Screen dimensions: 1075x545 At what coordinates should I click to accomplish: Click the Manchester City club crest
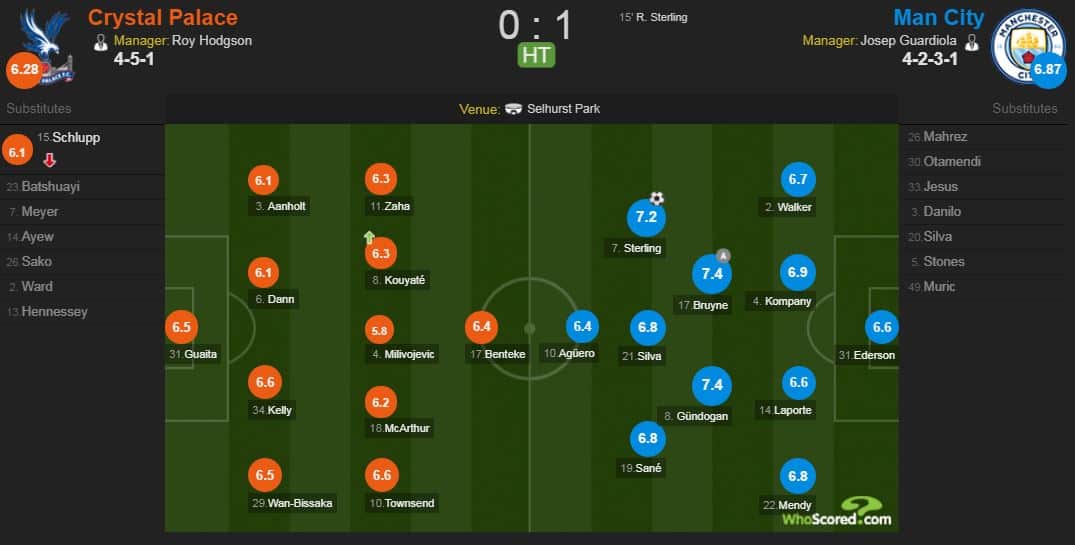(1027, 45)
